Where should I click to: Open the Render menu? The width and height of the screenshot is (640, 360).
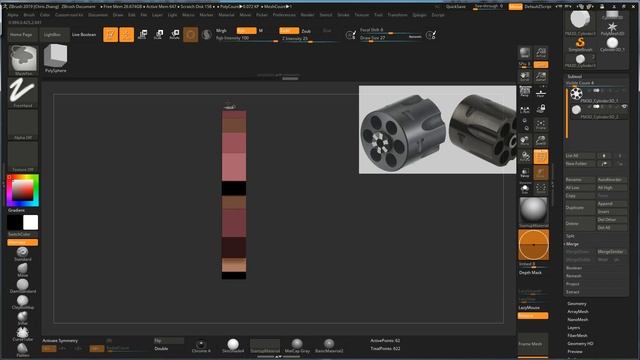(307, 15)
